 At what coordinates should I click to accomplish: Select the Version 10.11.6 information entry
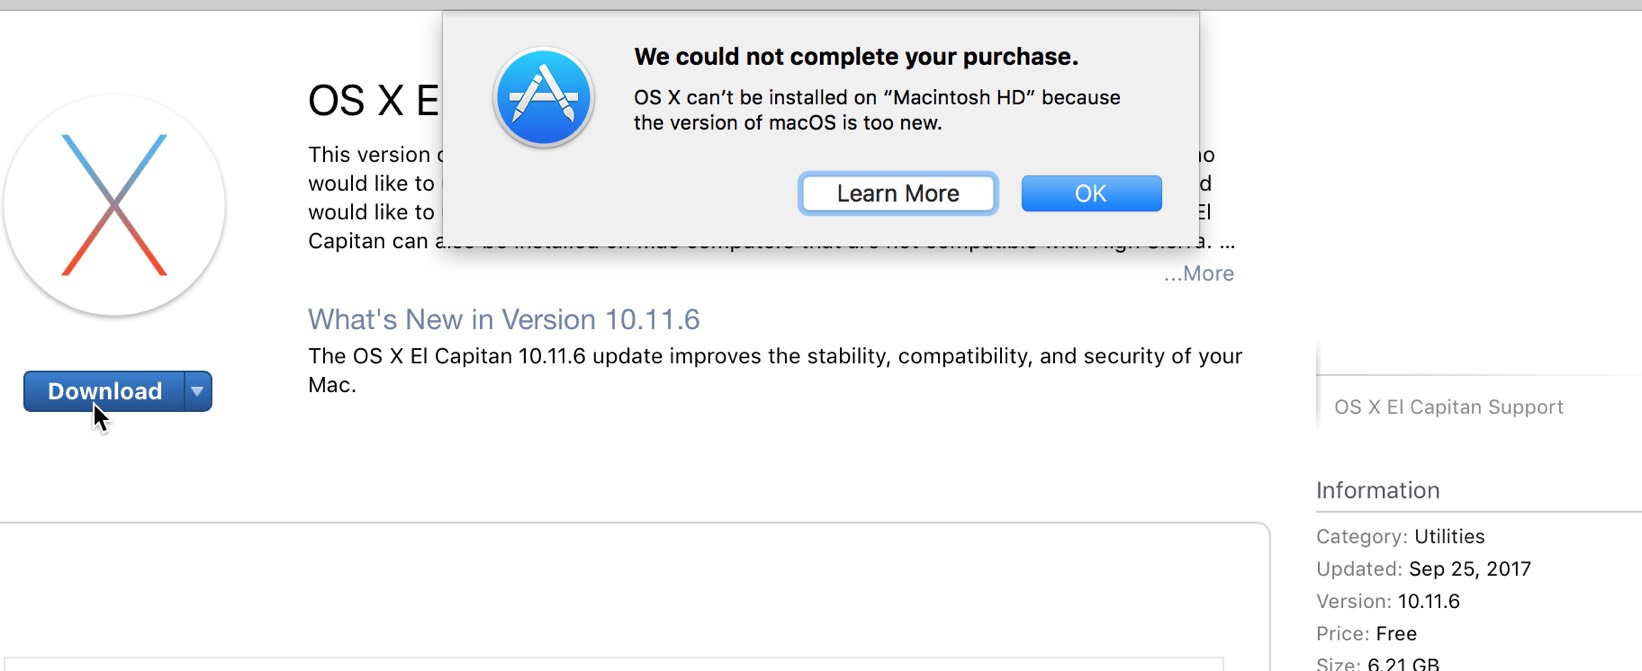(1388, 601)
